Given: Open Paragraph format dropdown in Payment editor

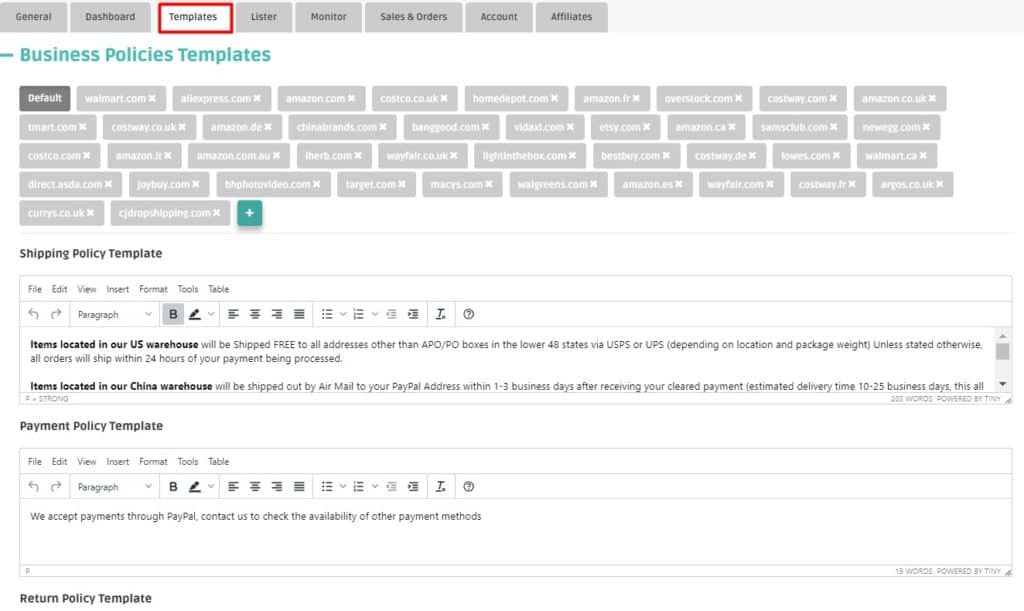Looking at the screenshot, I should [x=114, y=486].
